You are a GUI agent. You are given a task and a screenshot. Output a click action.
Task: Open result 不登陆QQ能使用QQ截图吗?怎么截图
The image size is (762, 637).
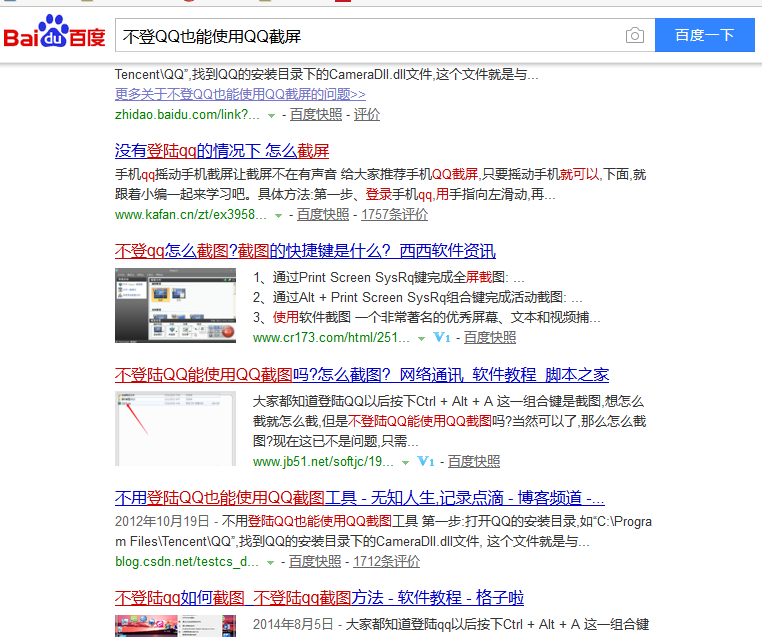(362, 375)
